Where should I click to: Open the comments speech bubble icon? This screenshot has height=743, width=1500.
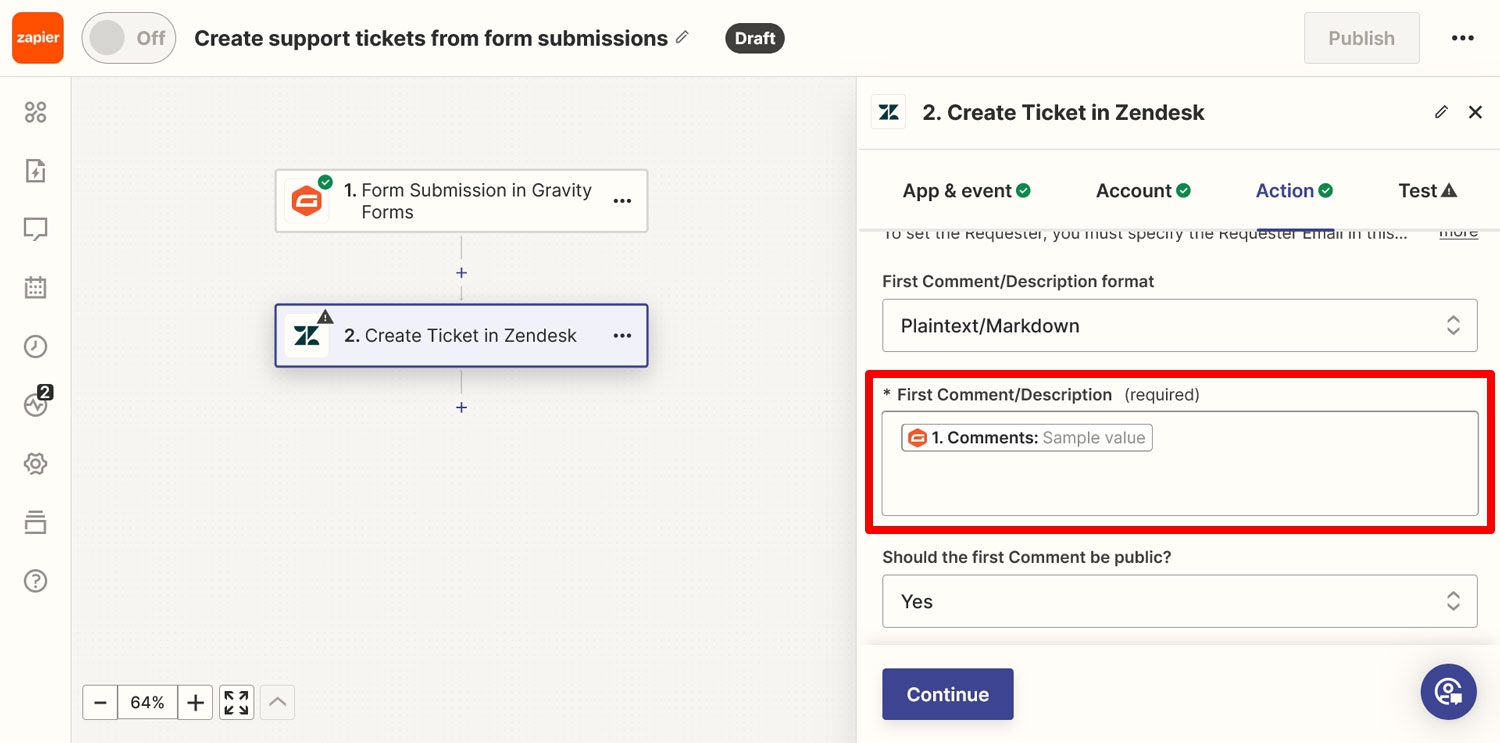coord(35,230)
